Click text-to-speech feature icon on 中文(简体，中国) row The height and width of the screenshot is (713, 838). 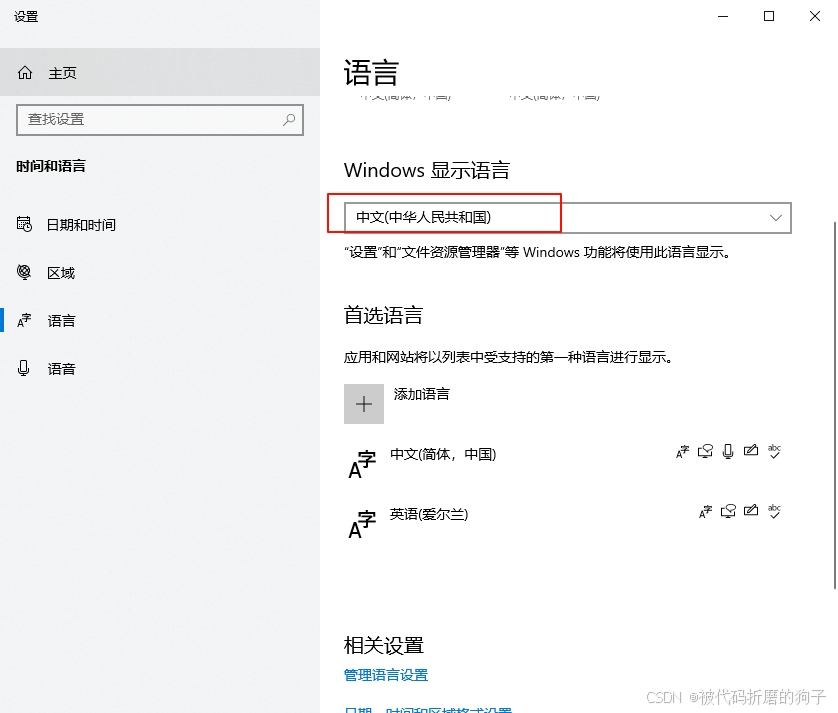[705, 452]
